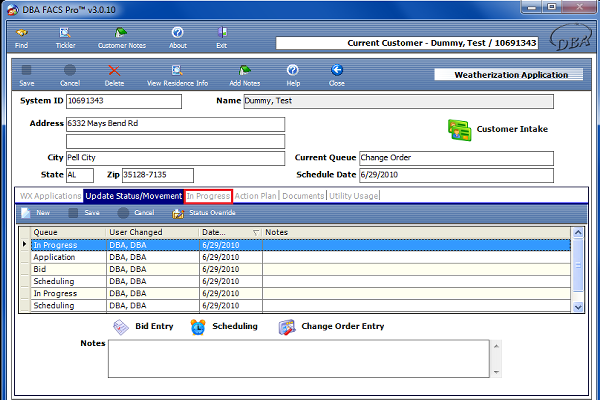Click the red X Delete icon
This screenshot has height=400, width=600.
[x=114, y=70]
